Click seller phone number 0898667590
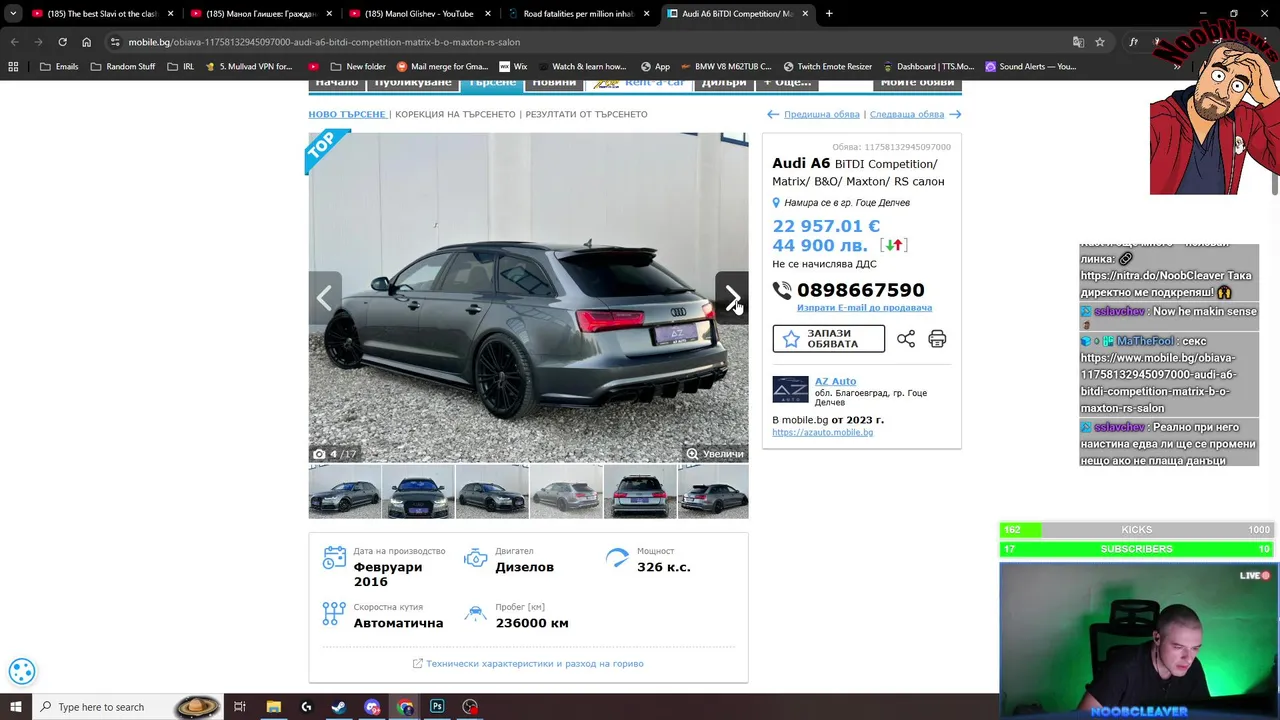The height and width of the screenshot is (720, 1280). tap(861, 290)
